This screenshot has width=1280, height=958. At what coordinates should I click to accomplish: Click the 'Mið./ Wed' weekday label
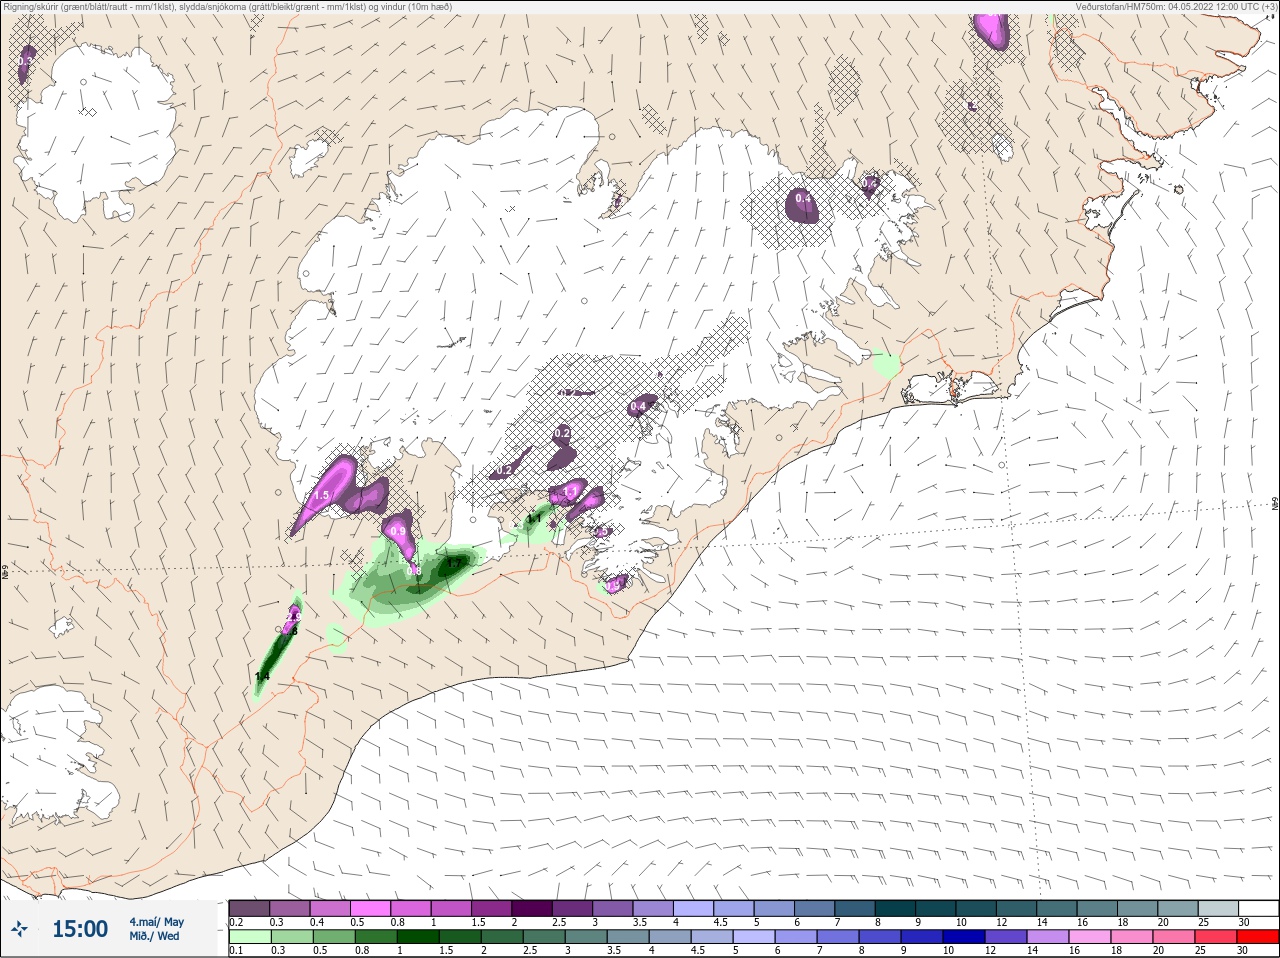[154, 936]
